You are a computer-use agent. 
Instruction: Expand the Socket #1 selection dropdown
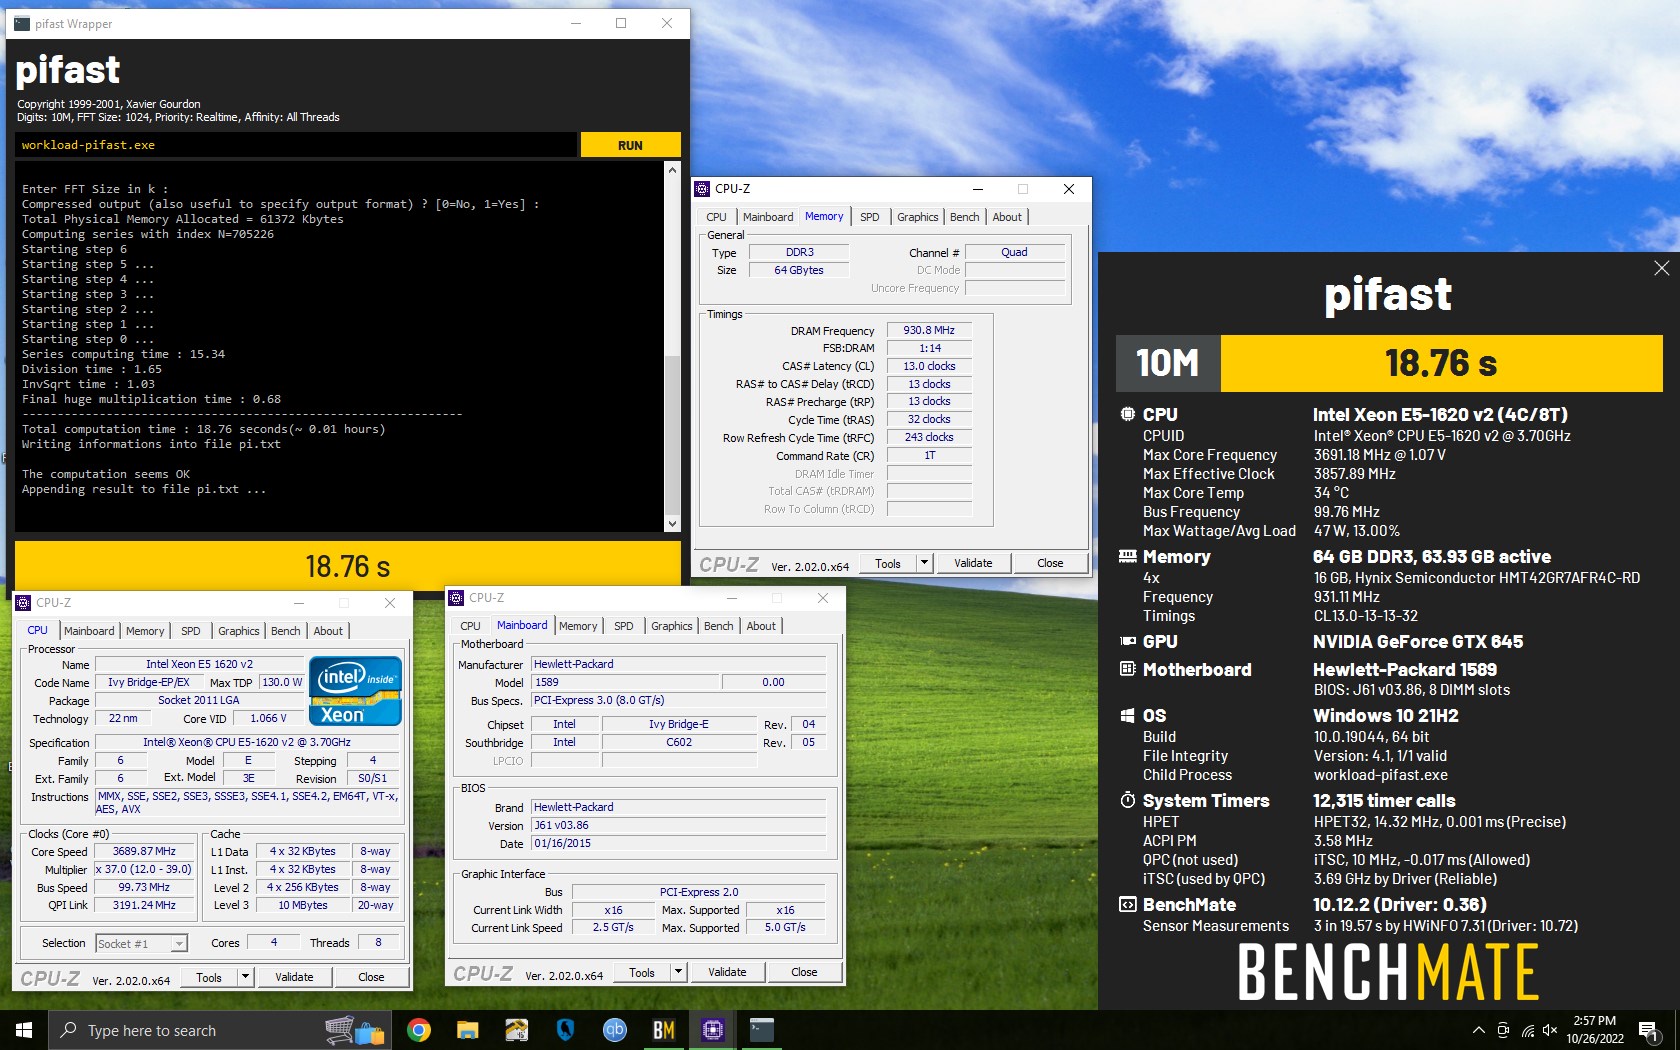(179, 944)
